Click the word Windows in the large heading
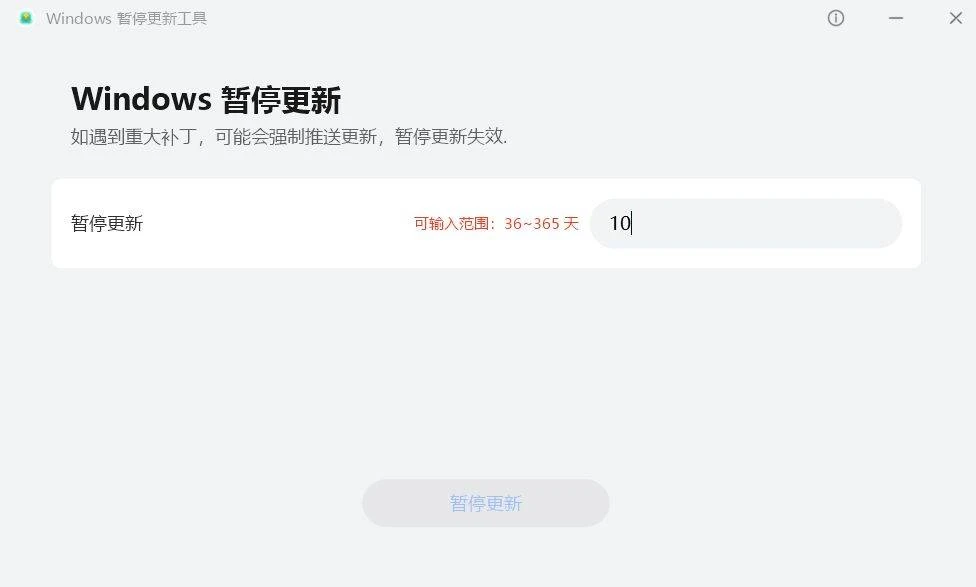This screenshot has height=587, width=976. (x=141, y=99)
